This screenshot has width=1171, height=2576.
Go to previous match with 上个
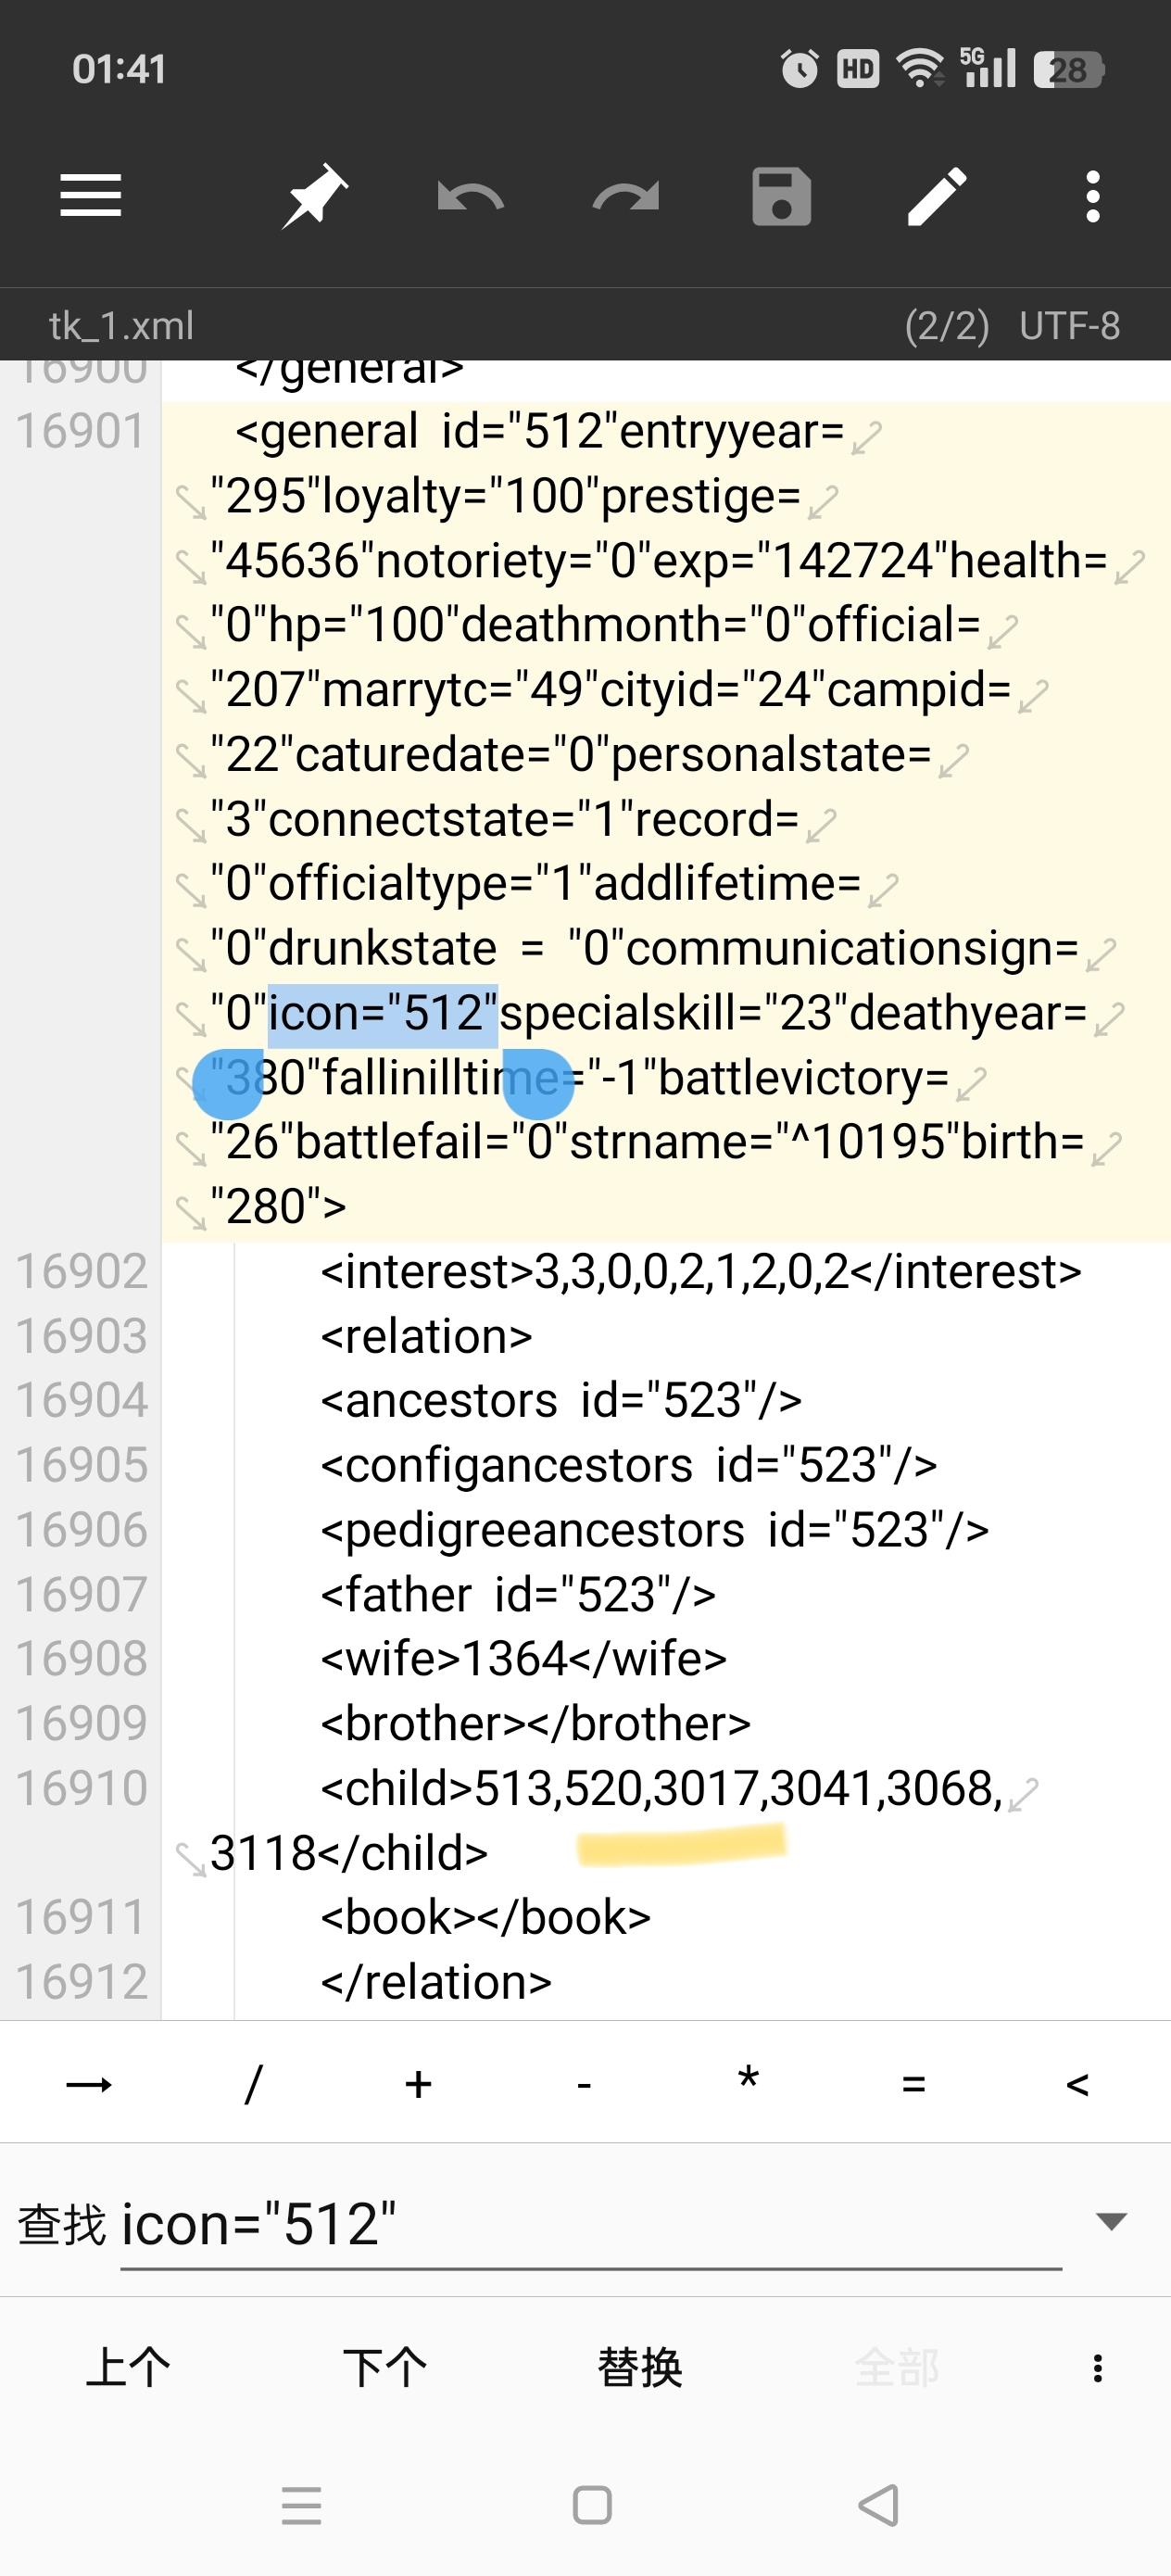click(128, 2368)
